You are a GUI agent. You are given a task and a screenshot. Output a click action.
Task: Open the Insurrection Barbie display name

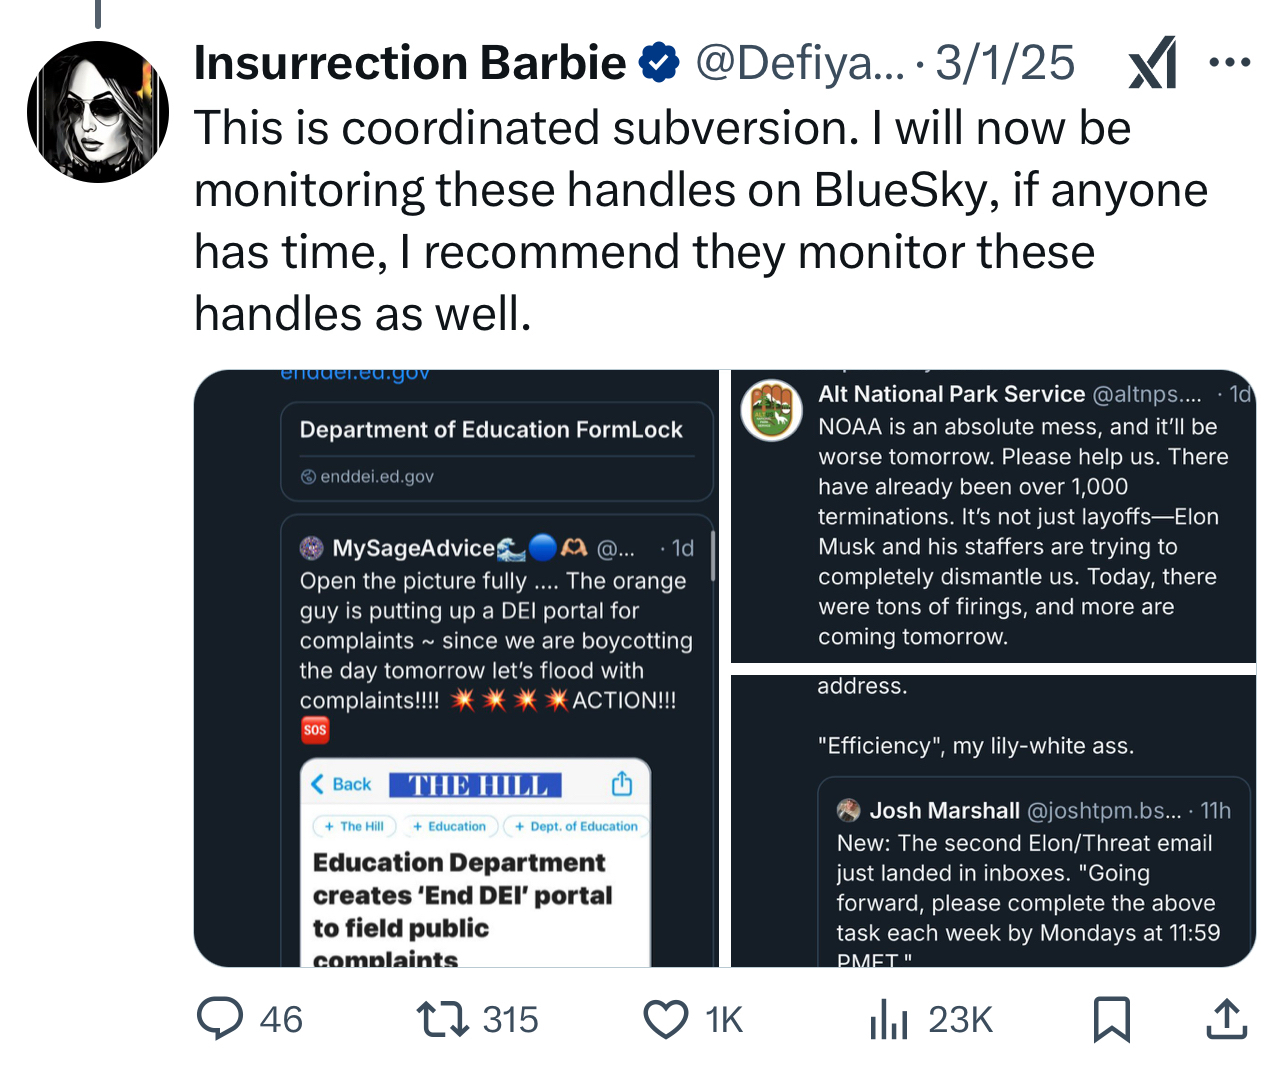tap(410, 63)
